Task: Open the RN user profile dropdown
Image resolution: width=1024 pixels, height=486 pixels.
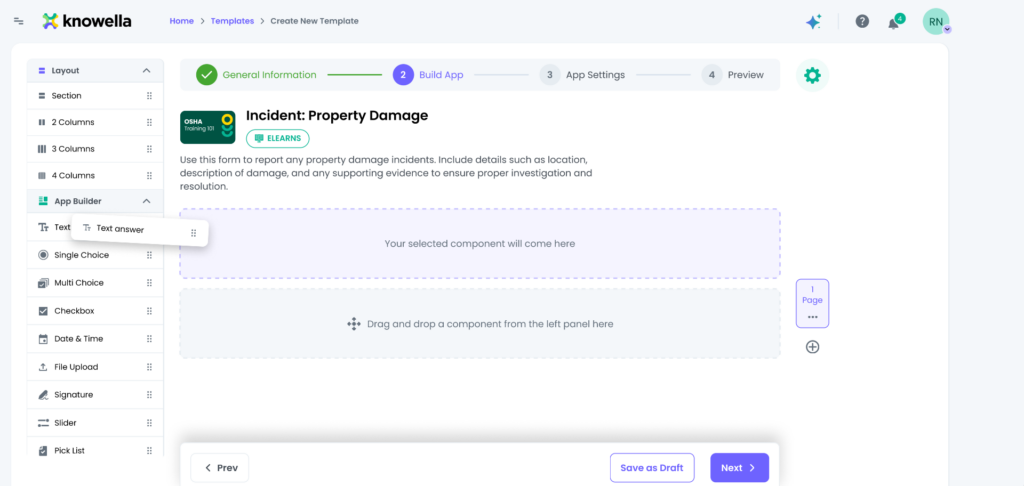Action: click(x=937, y=22)
